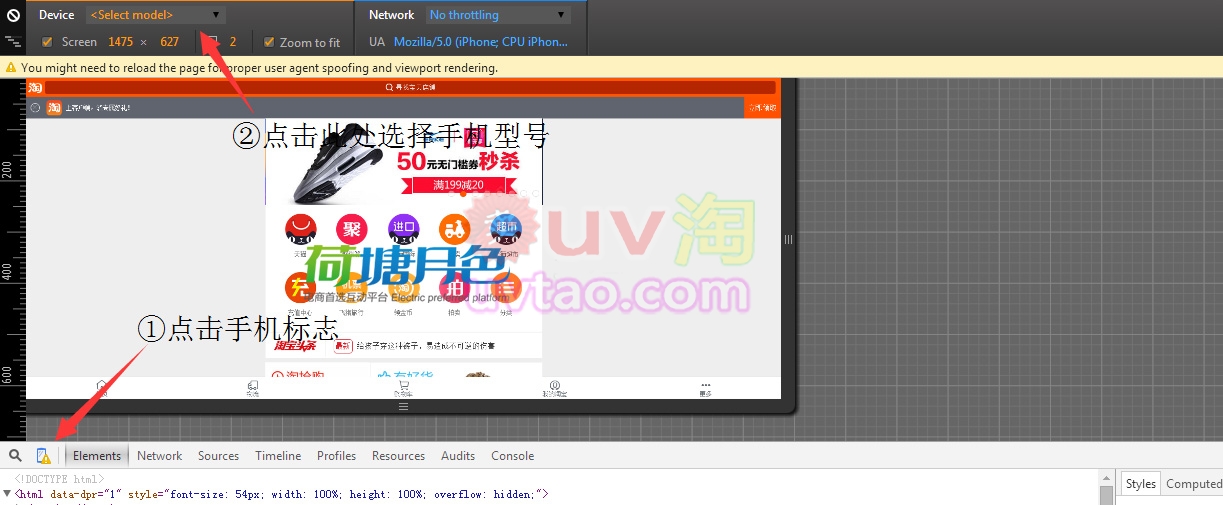Uncheck the Screen resolution checkbox

(x=48, y=42)
